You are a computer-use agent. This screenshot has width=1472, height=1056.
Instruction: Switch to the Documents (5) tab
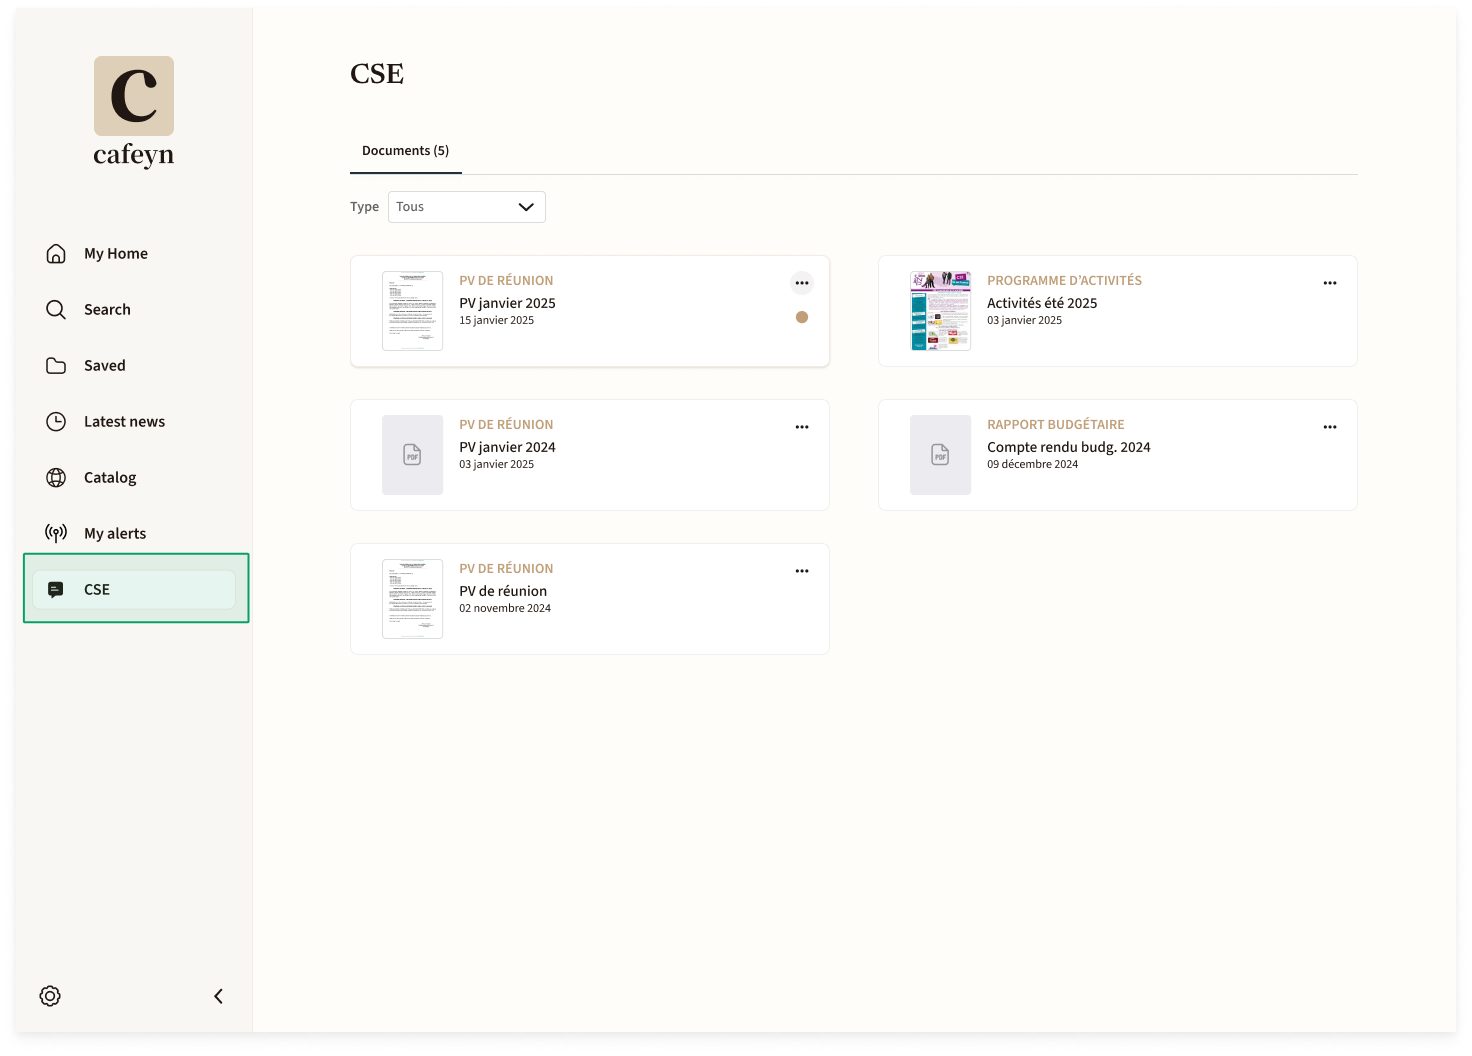tap(405, 151)
